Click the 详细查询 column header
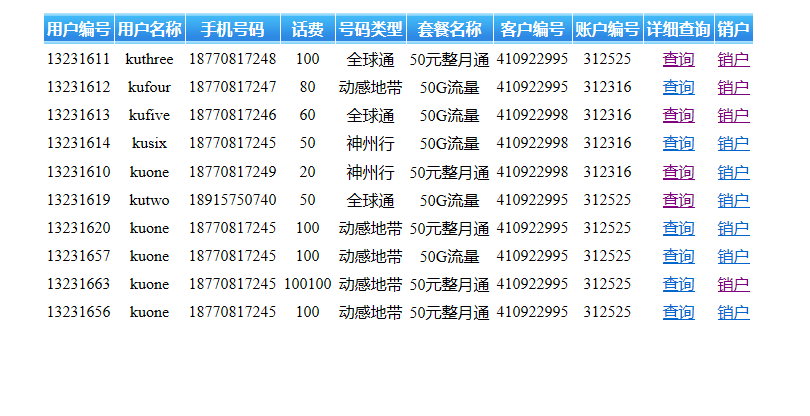Image resolution: width=810 pixels, height=416 pixels. (x=678, y=29)
